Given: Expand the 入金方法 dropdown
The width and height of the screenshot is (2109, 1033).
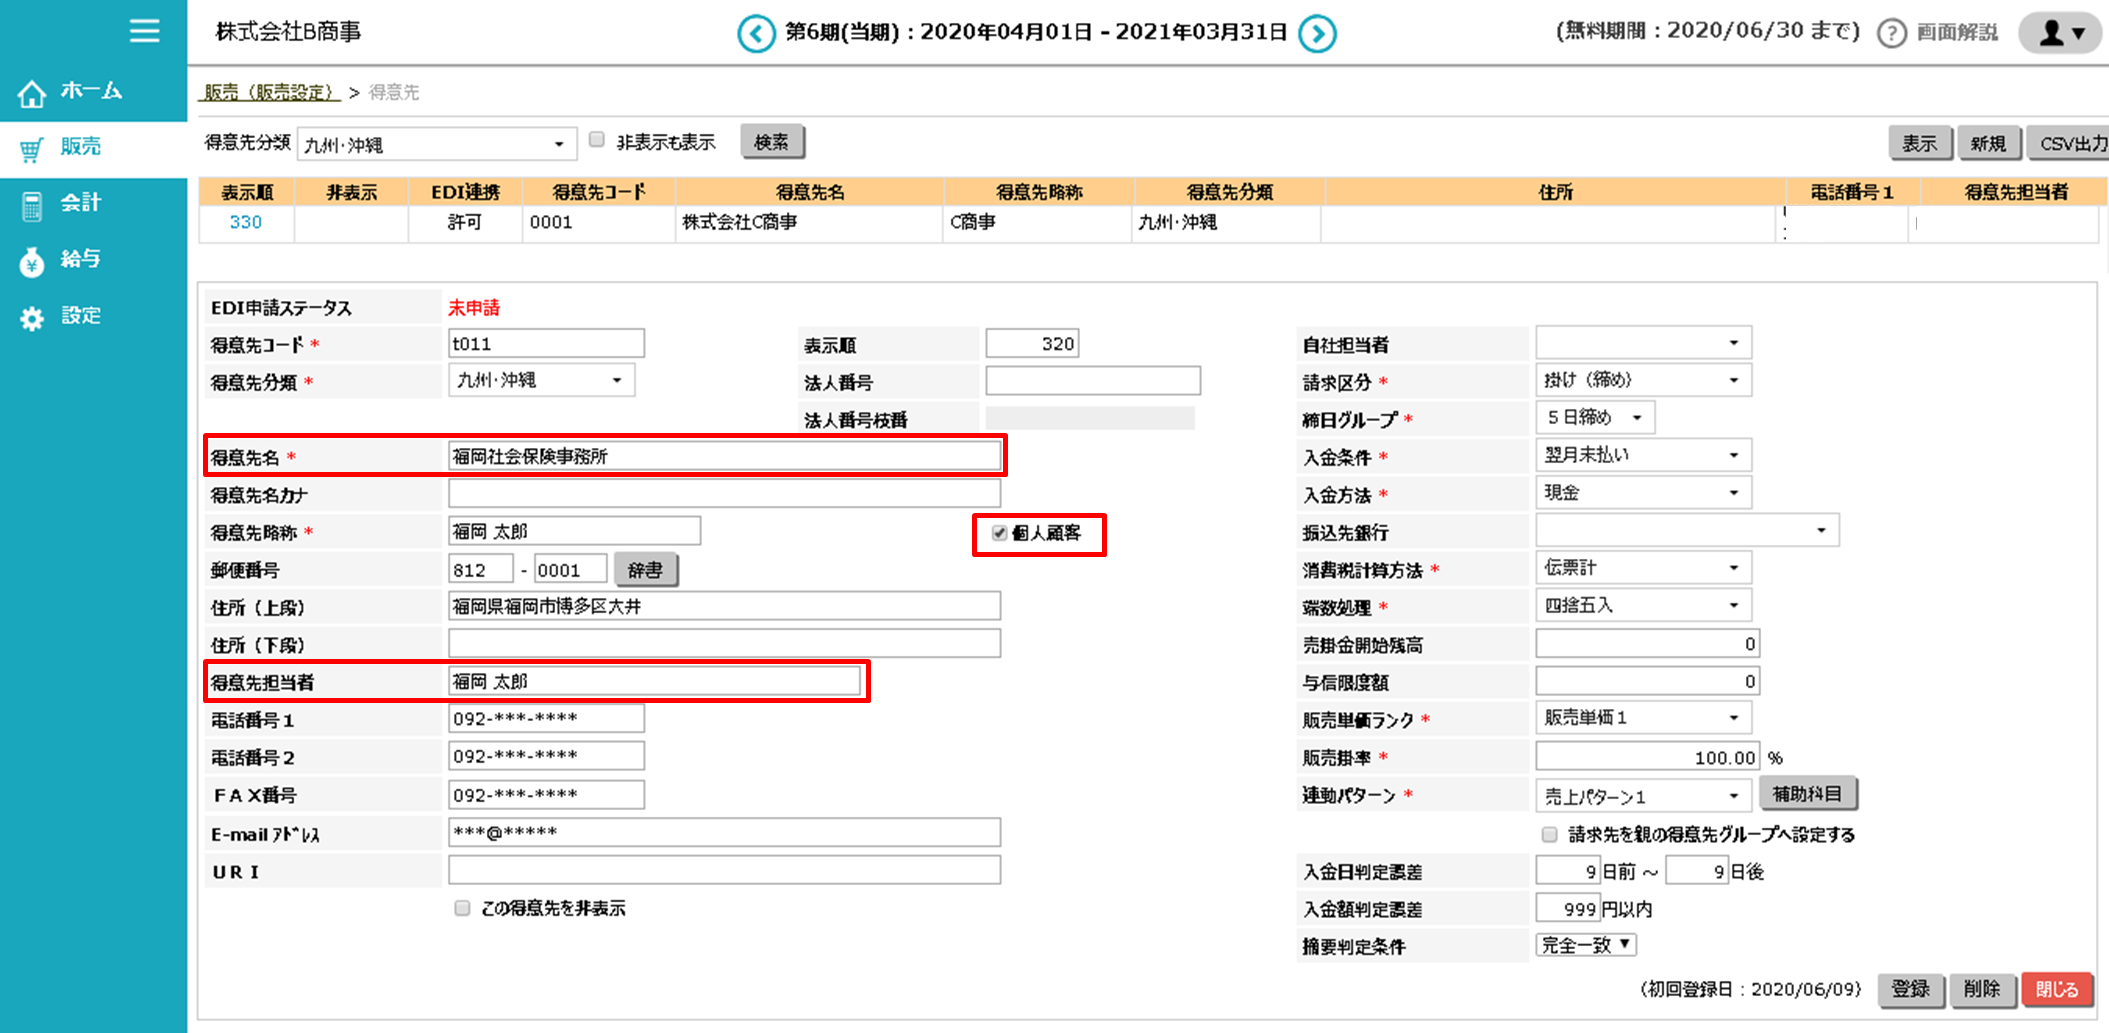Looking at the screenshot, I should [x=1642, y=493].
